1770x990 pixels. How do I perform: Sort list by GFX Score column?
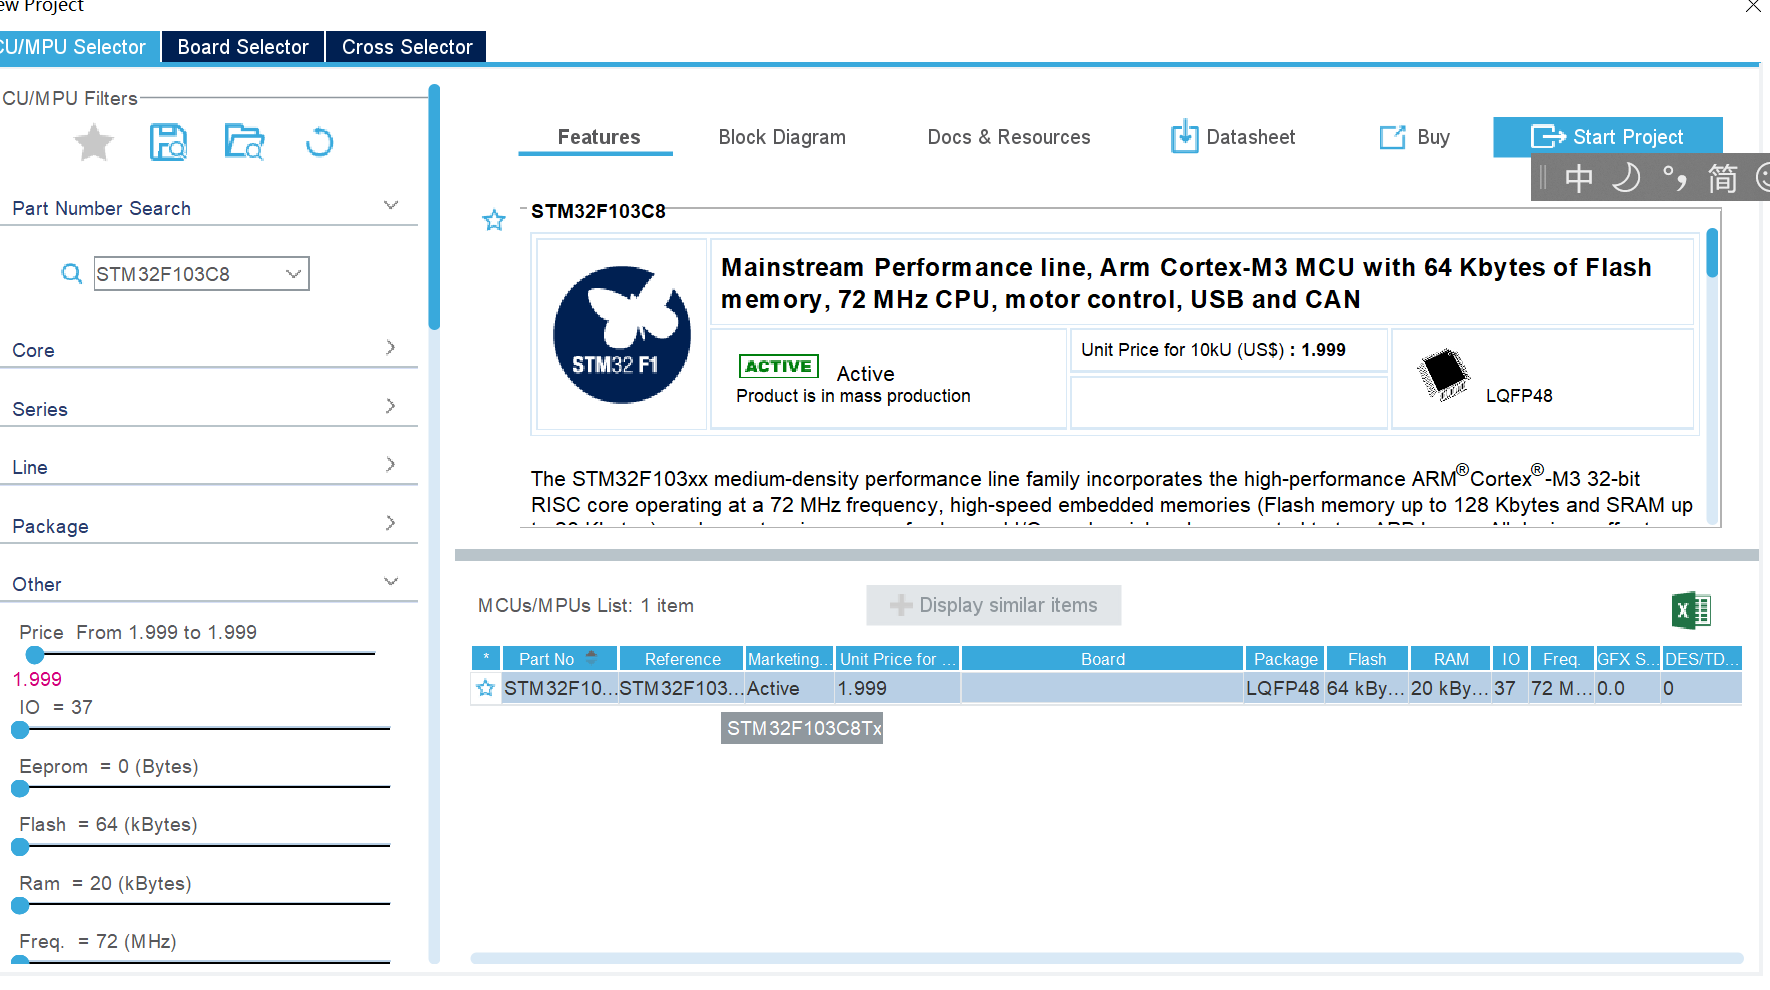pyautogui.click(x=1628, y=658)
